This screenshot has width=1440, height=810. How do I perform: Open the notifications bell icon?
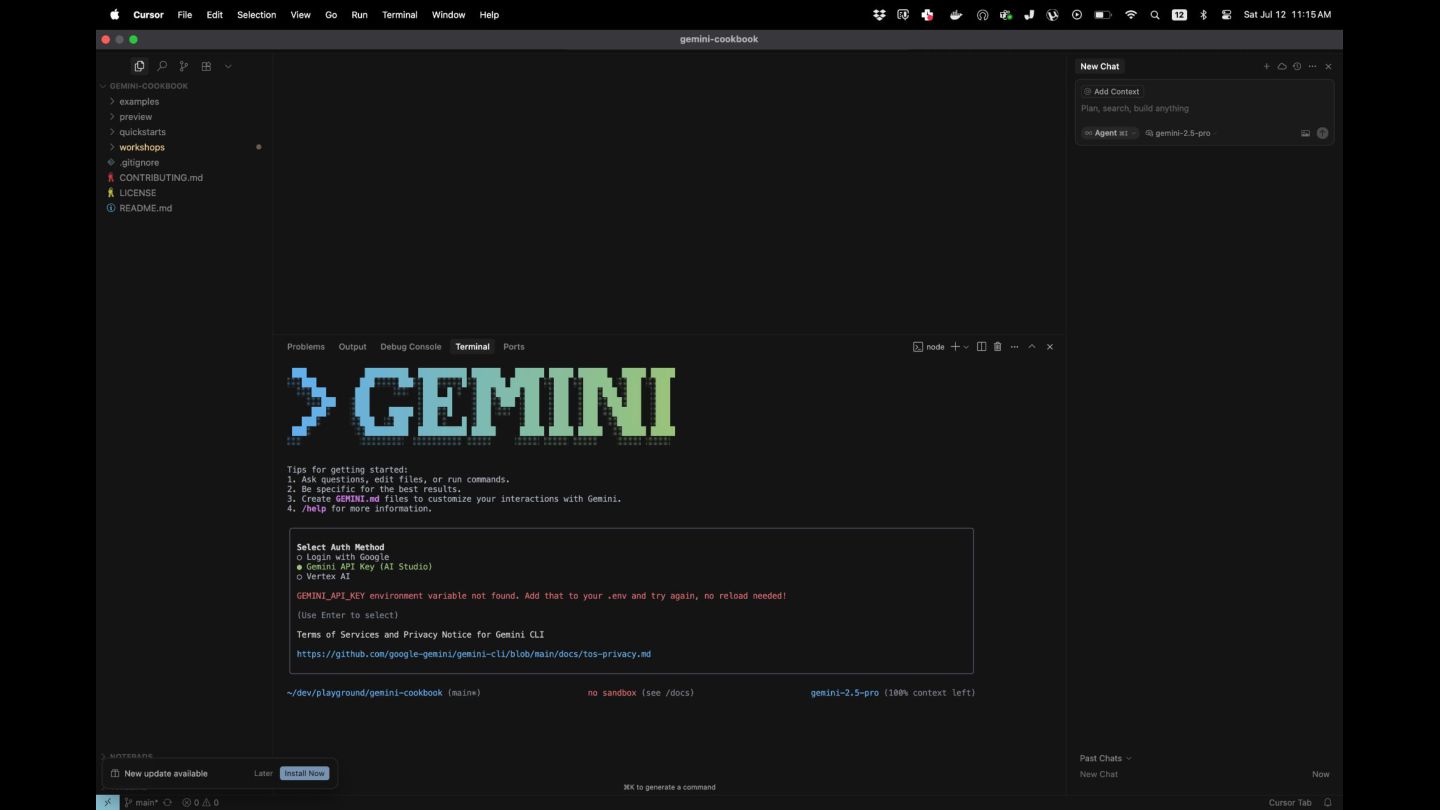[x=1328, y=802]
